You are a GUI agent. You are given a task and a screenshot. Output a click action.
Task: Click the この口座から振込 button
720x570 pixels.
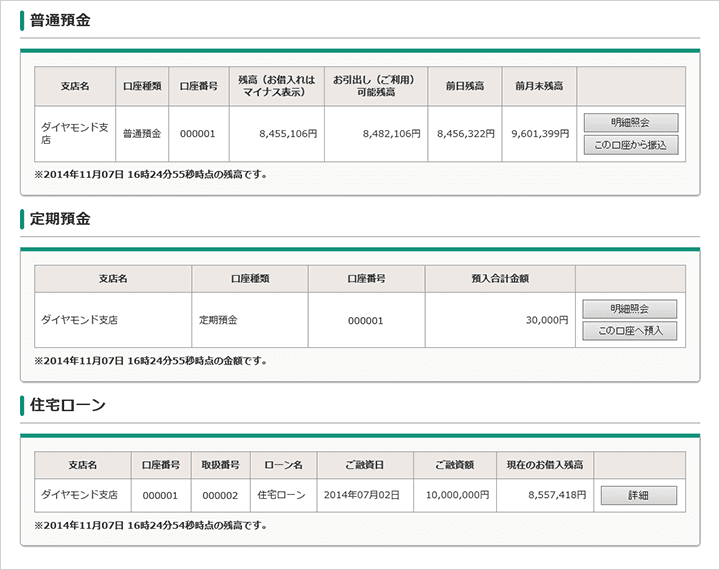631,145
